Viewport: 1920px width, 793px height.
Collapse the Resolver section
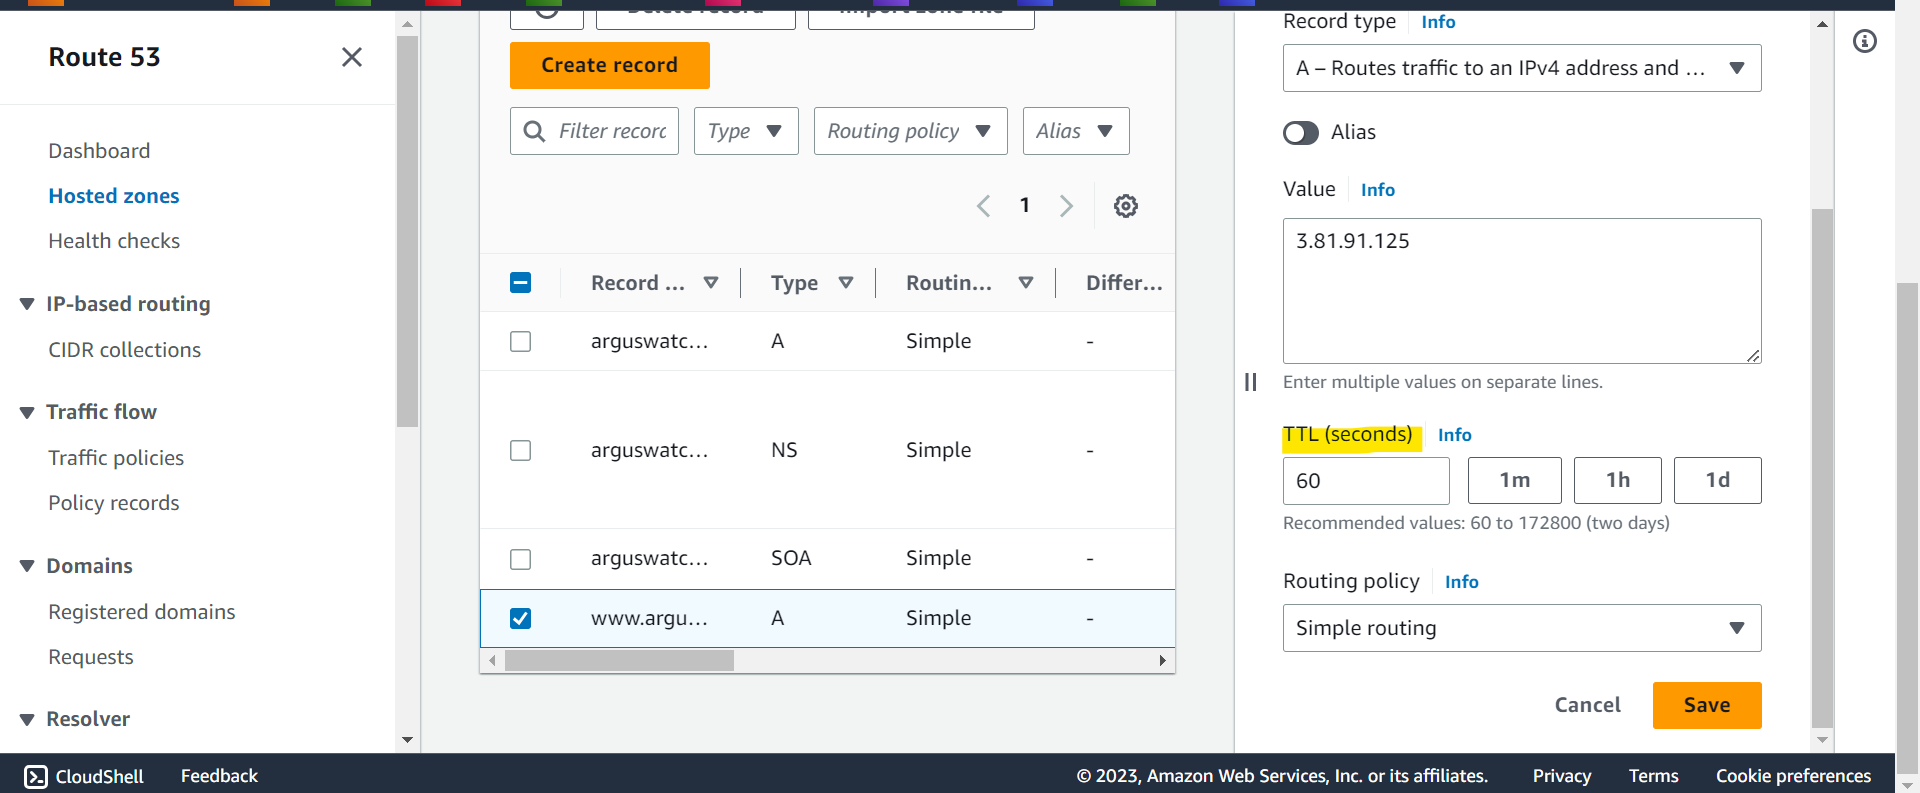point(27,719)
